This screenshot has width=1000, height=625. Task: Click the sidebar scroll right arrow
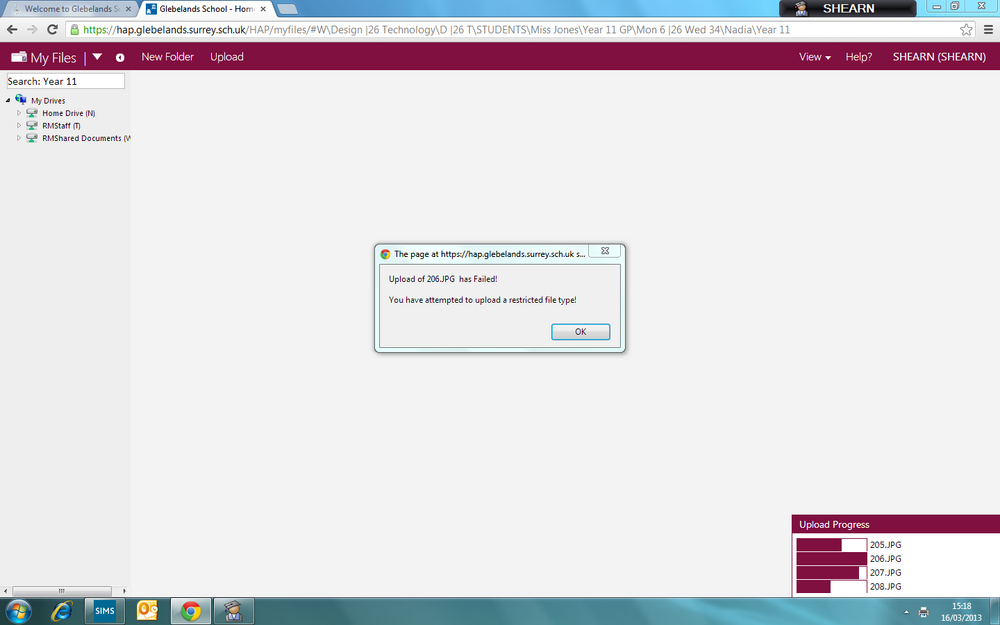124,591
